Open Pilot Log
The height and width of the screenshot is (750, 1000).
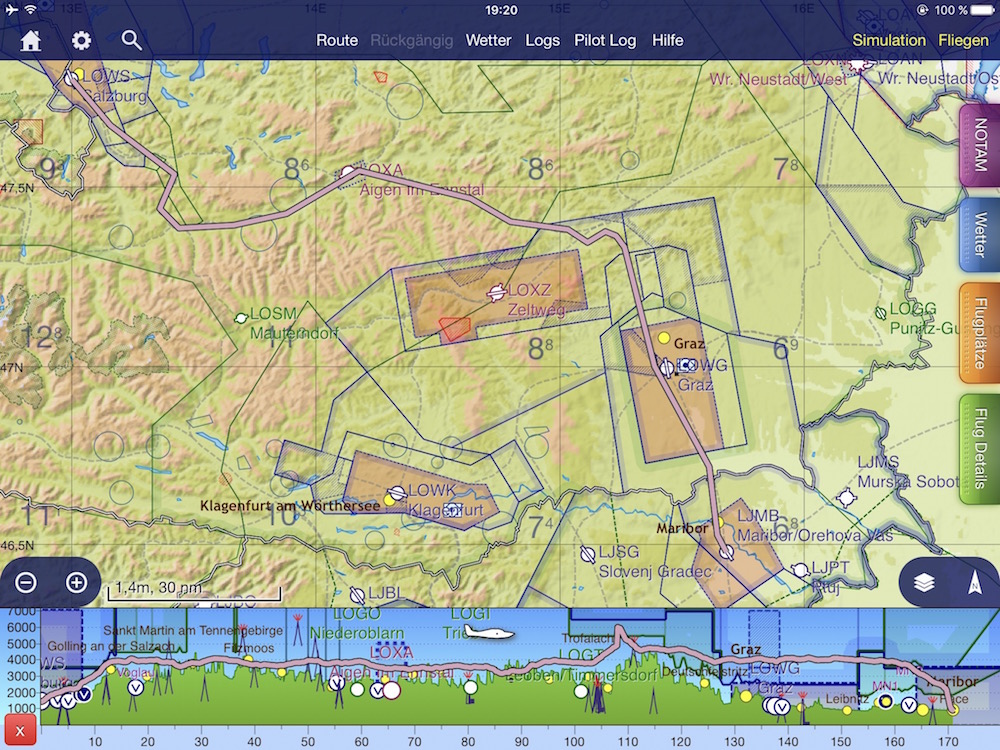(x=605, y=40)
